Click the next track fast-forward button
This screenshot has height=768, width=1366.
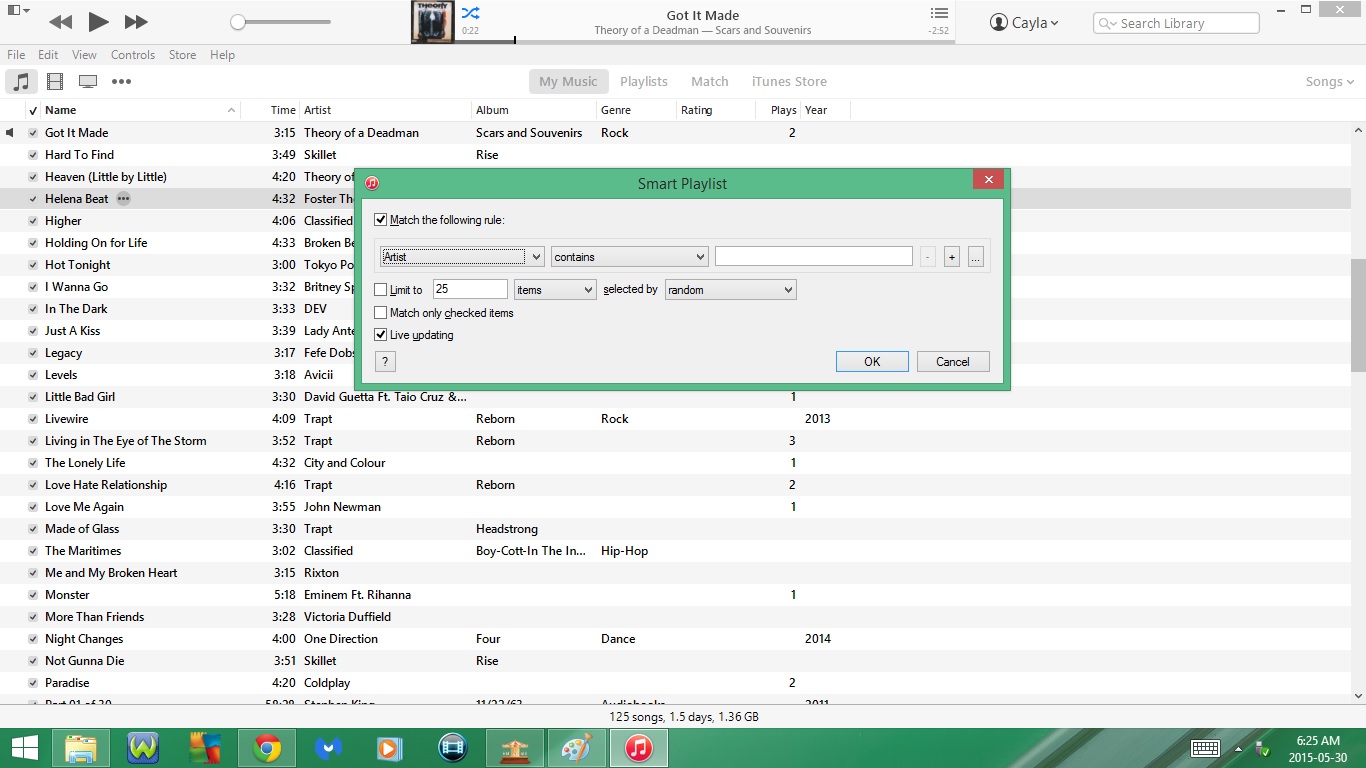tap(136, 22)
